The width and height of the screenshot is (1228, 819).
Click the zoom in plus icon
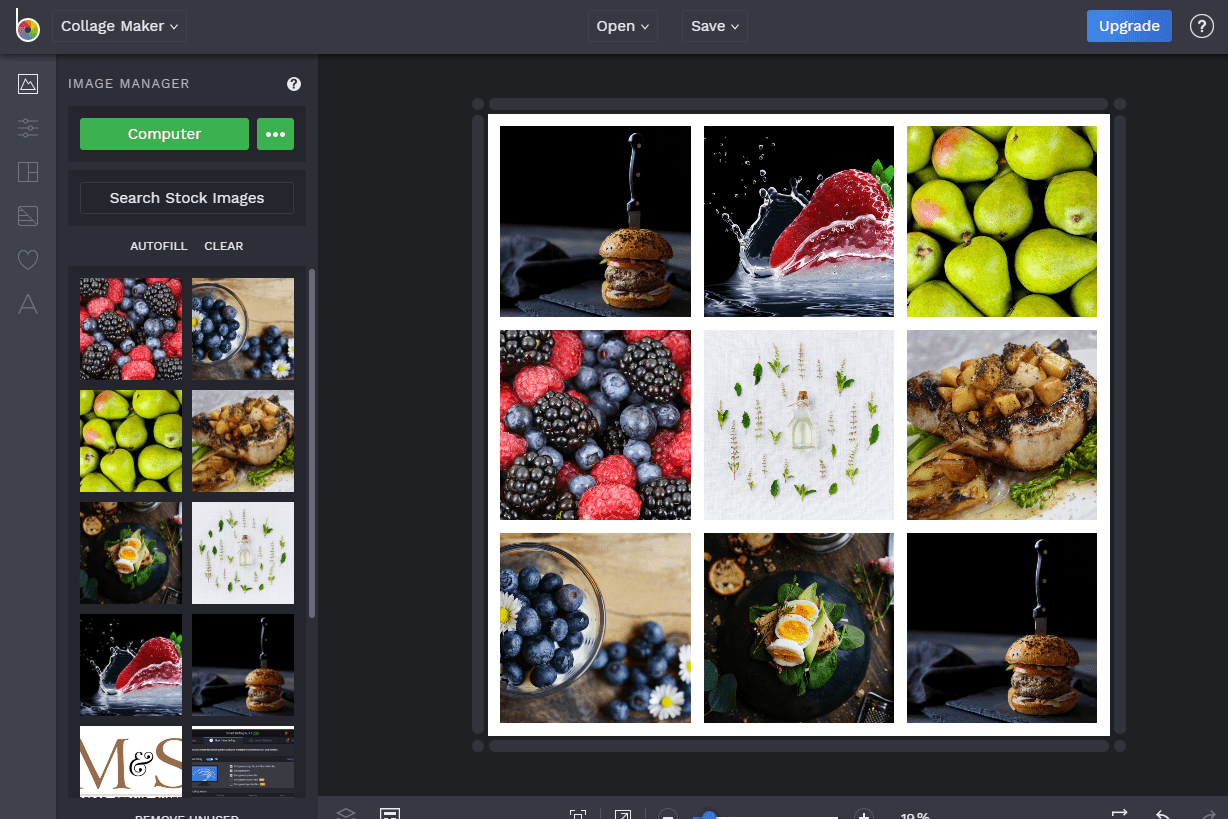(865, 814)
